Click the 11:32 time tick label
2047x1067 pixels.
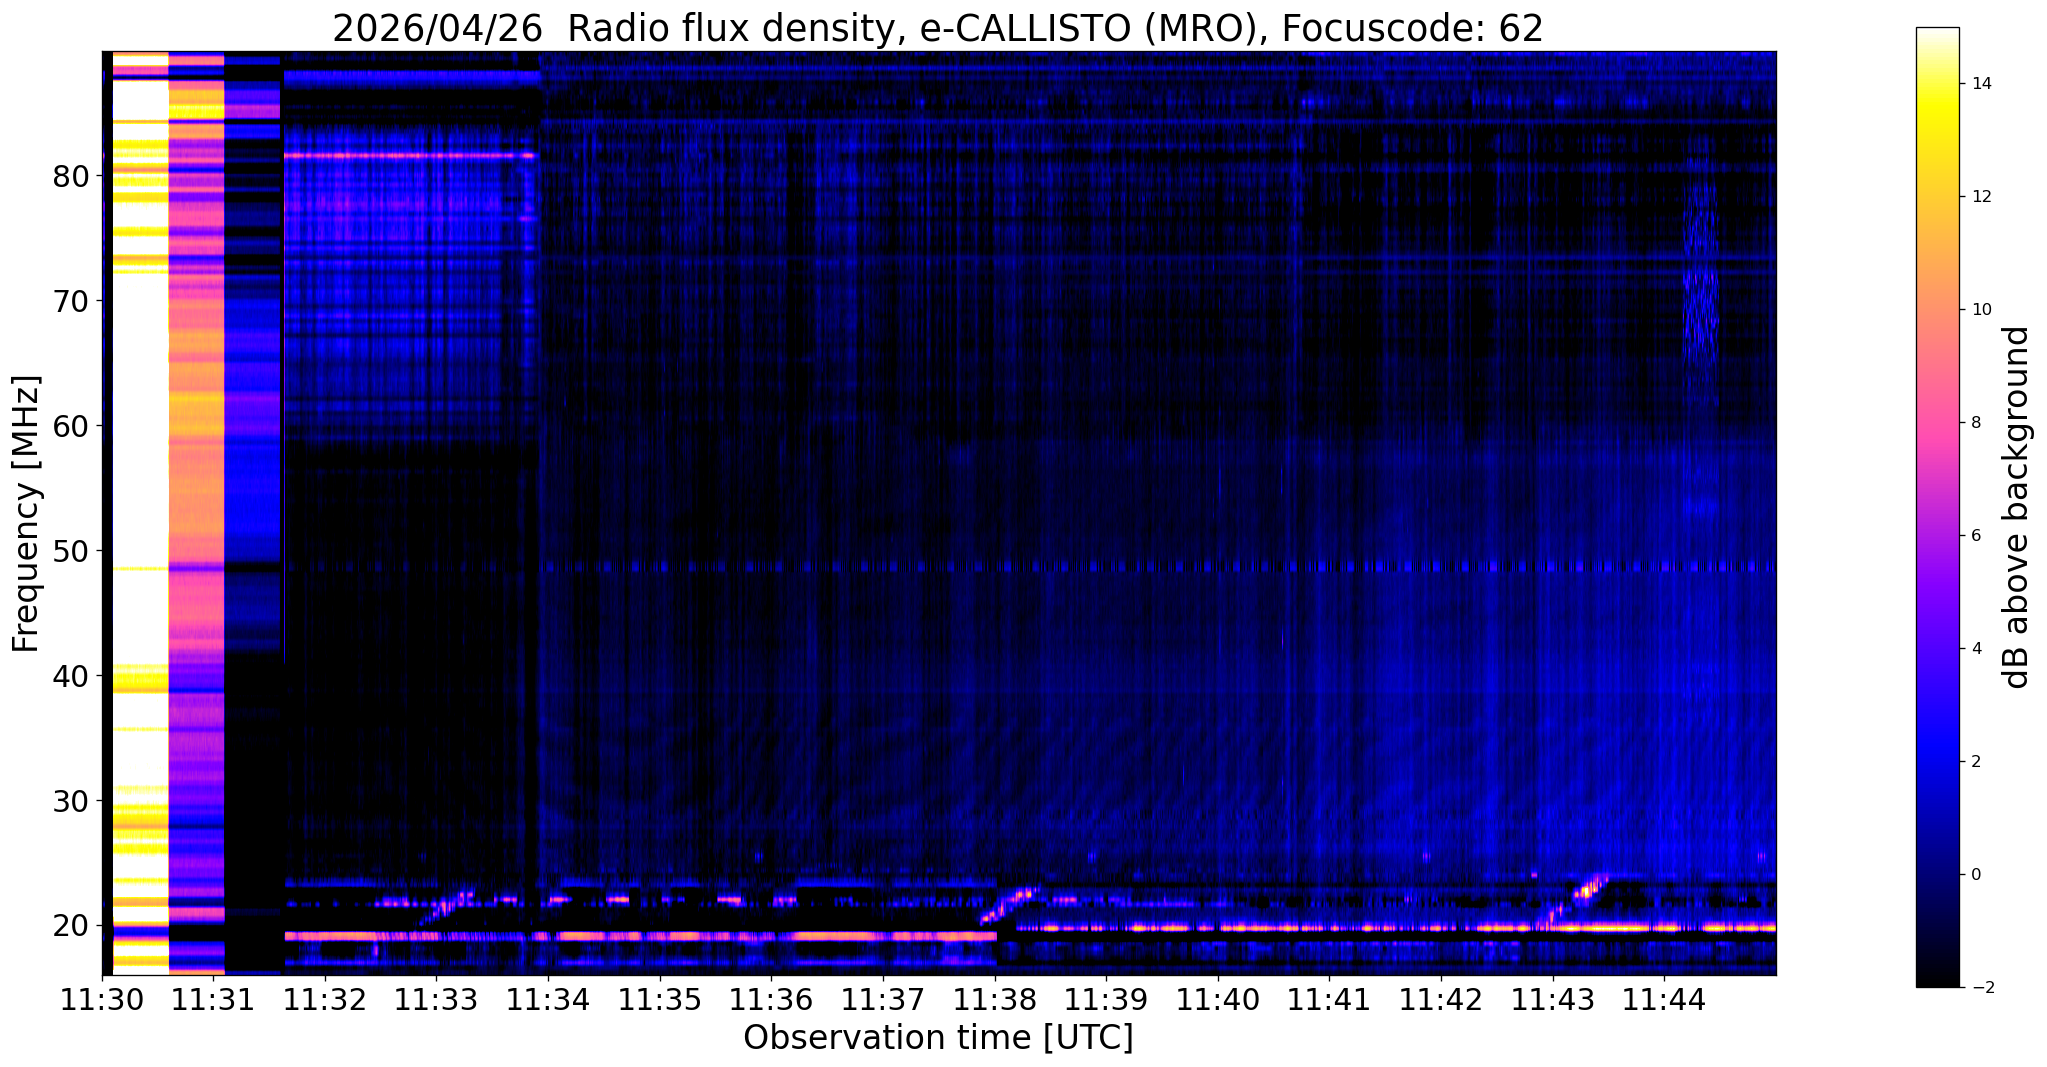[325, 999]
